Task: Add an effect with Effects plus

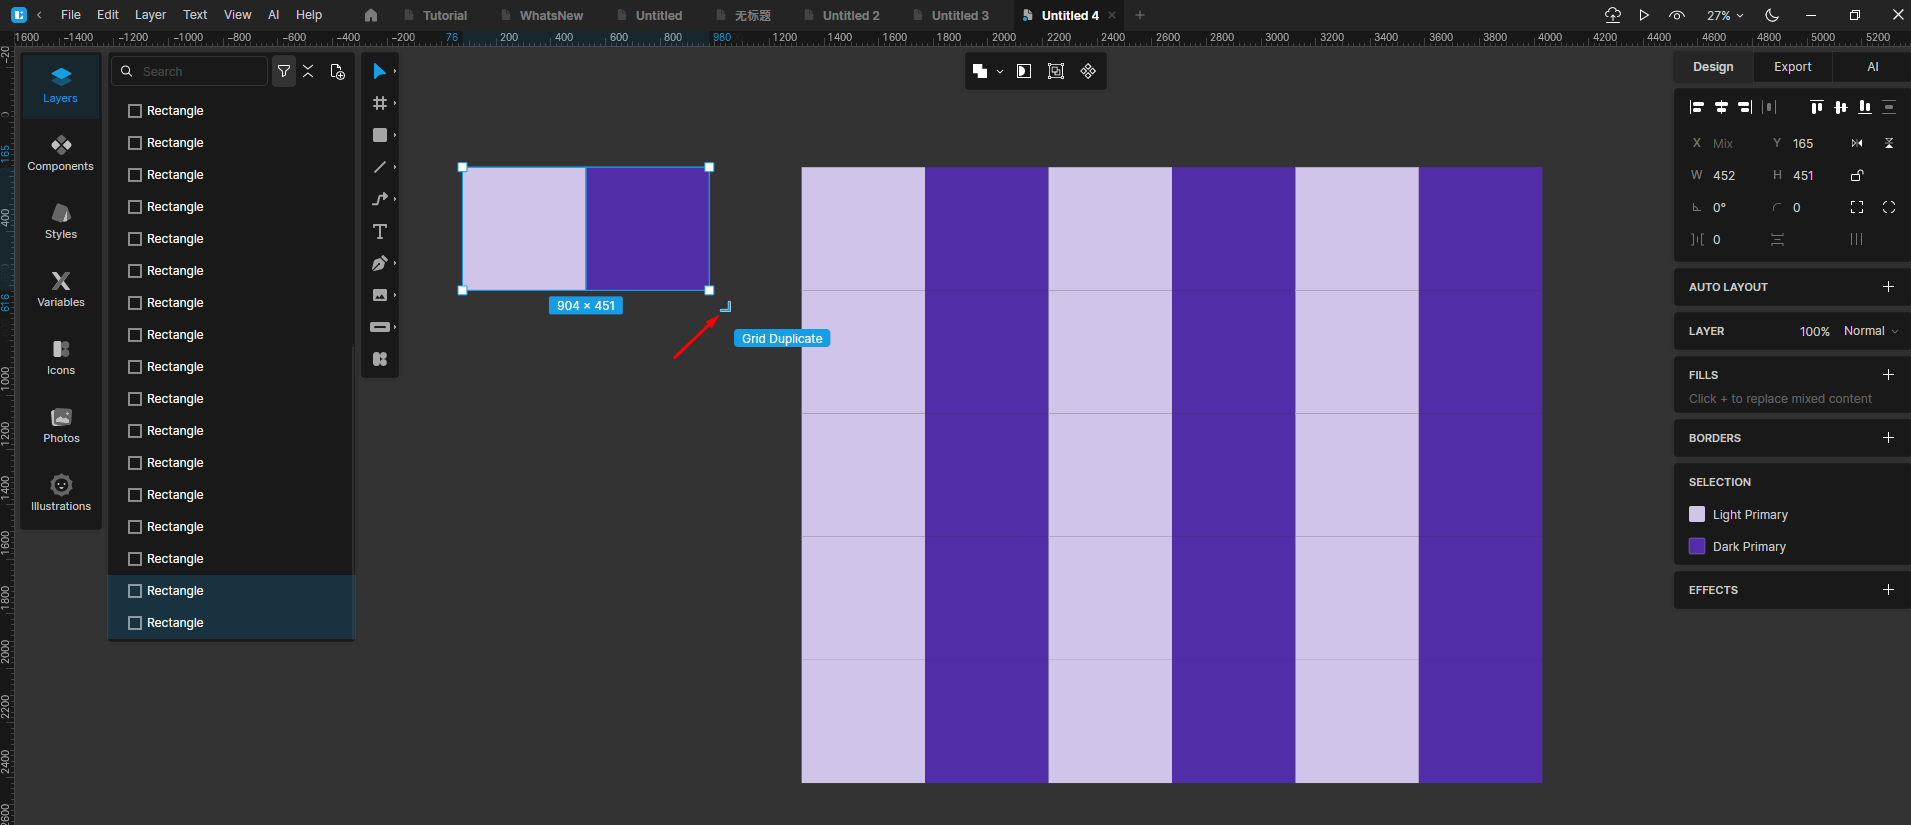Action: click(1888, 590)
